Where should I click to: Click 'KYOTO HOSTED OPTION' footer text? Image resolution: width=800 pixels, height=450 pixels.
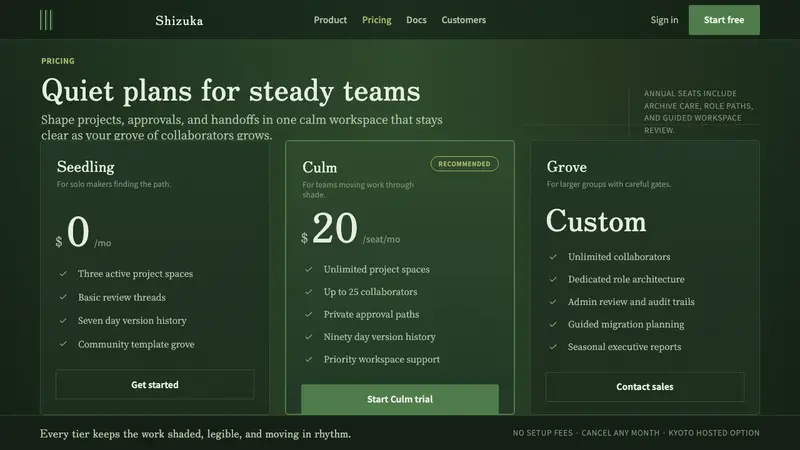click(x=714, y=433)
